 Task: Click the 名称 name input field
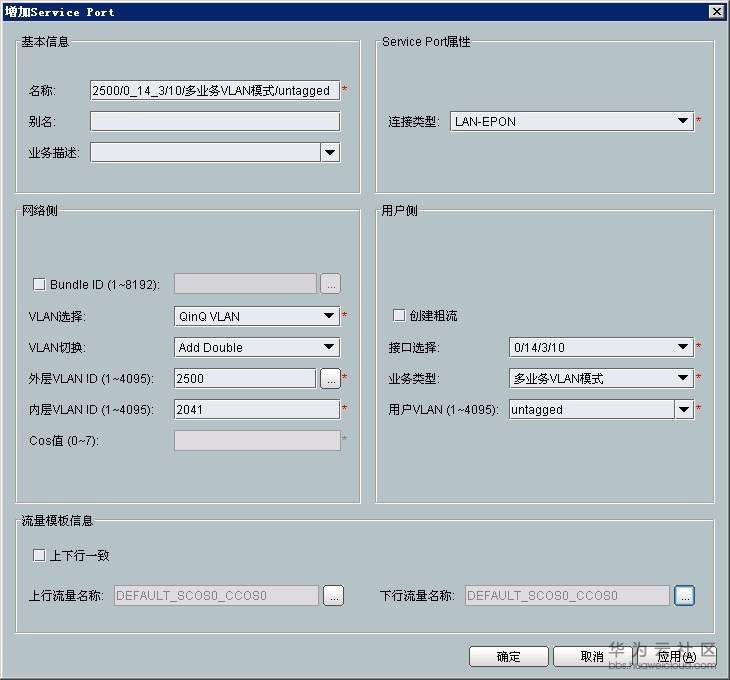click(x=215, y=90)
